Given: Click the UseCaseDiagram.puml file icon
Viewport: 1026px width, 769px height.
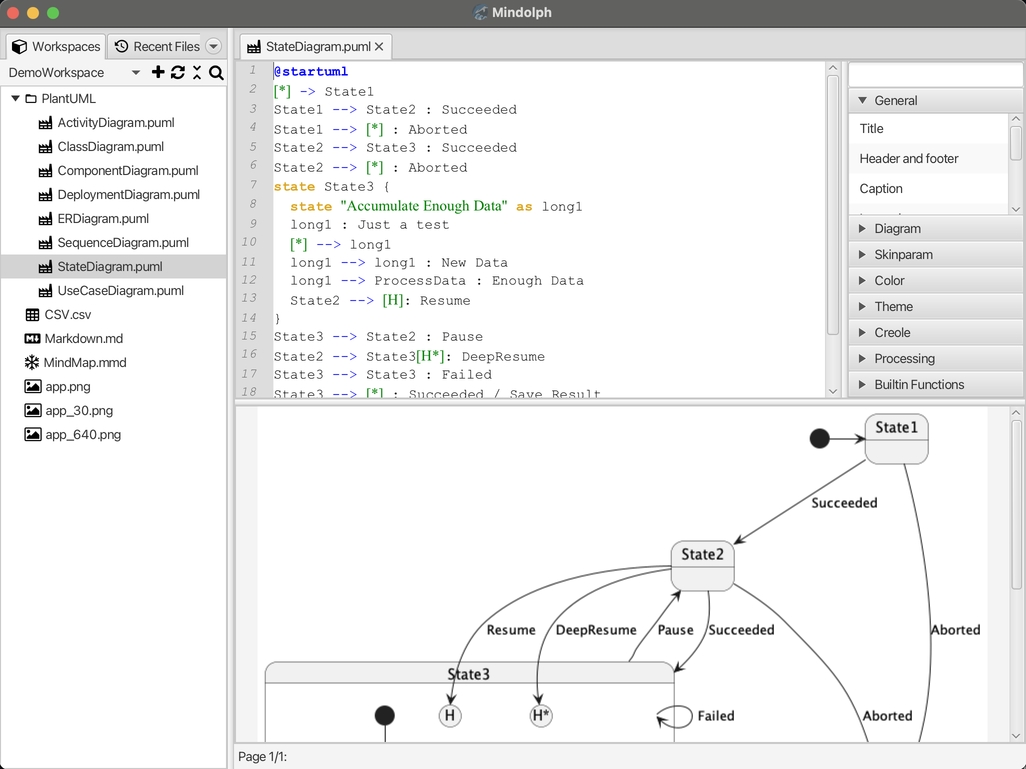Looking at the screenshot, I should [45, 291].
